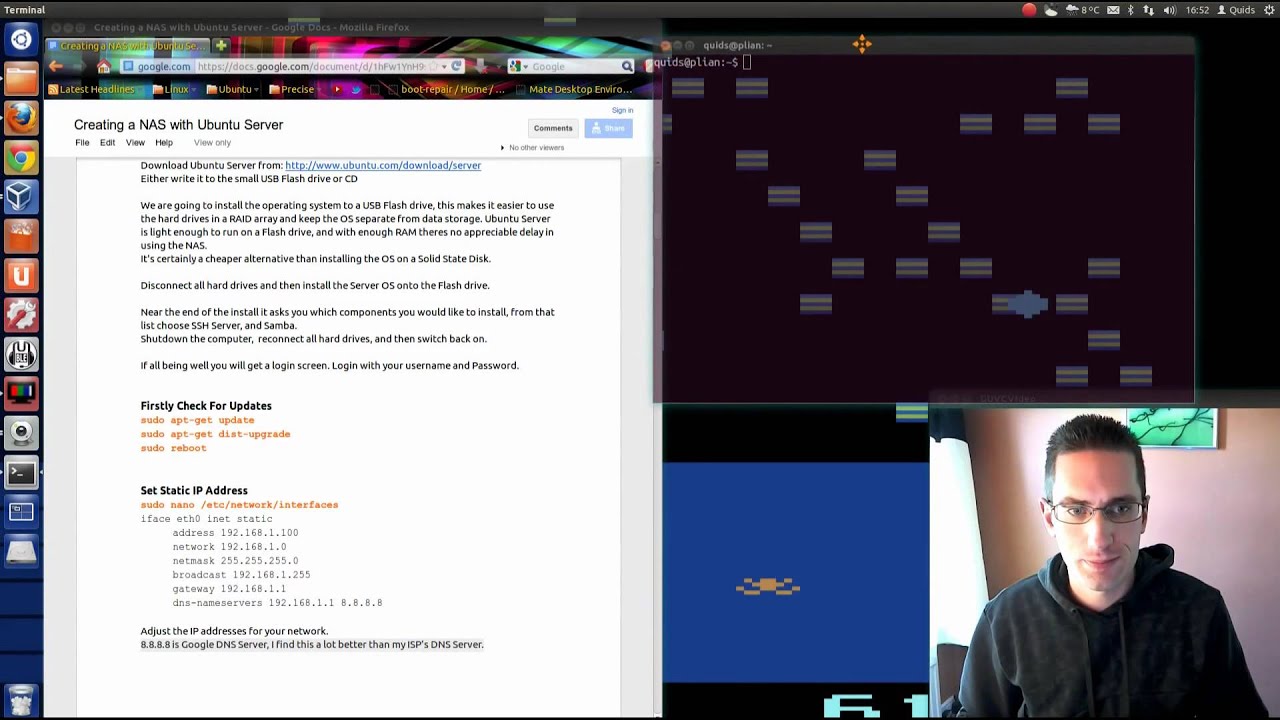Click the 'Set Static IP Address' heading

194,491
